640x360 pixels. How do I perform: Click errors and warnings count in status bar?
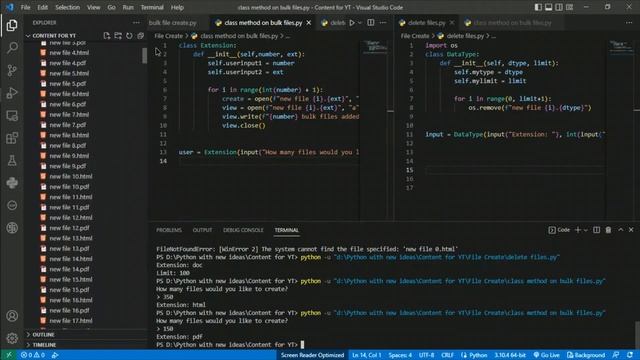tap(33, 355)
